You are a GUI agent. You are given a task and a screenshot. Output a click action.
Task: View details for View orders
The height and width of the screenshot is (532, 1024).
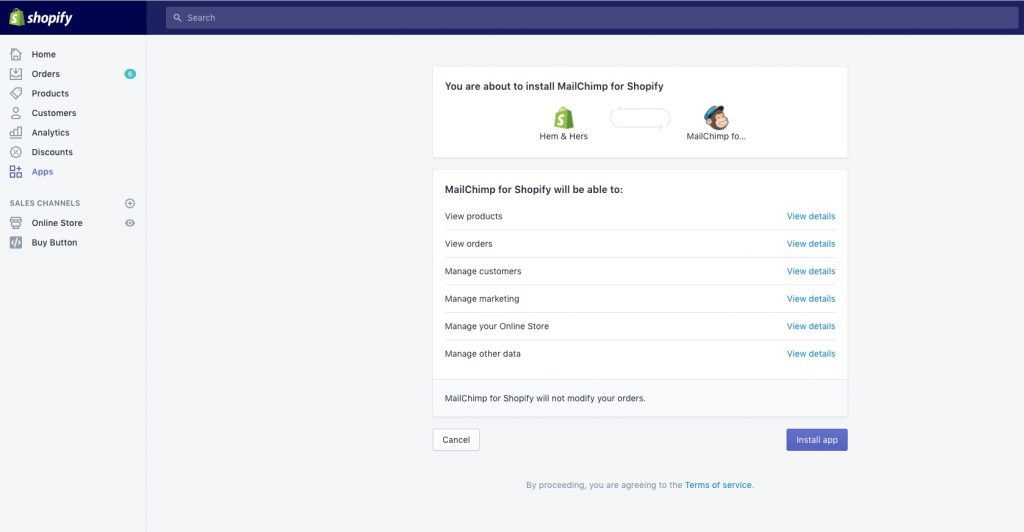point(810,243)
